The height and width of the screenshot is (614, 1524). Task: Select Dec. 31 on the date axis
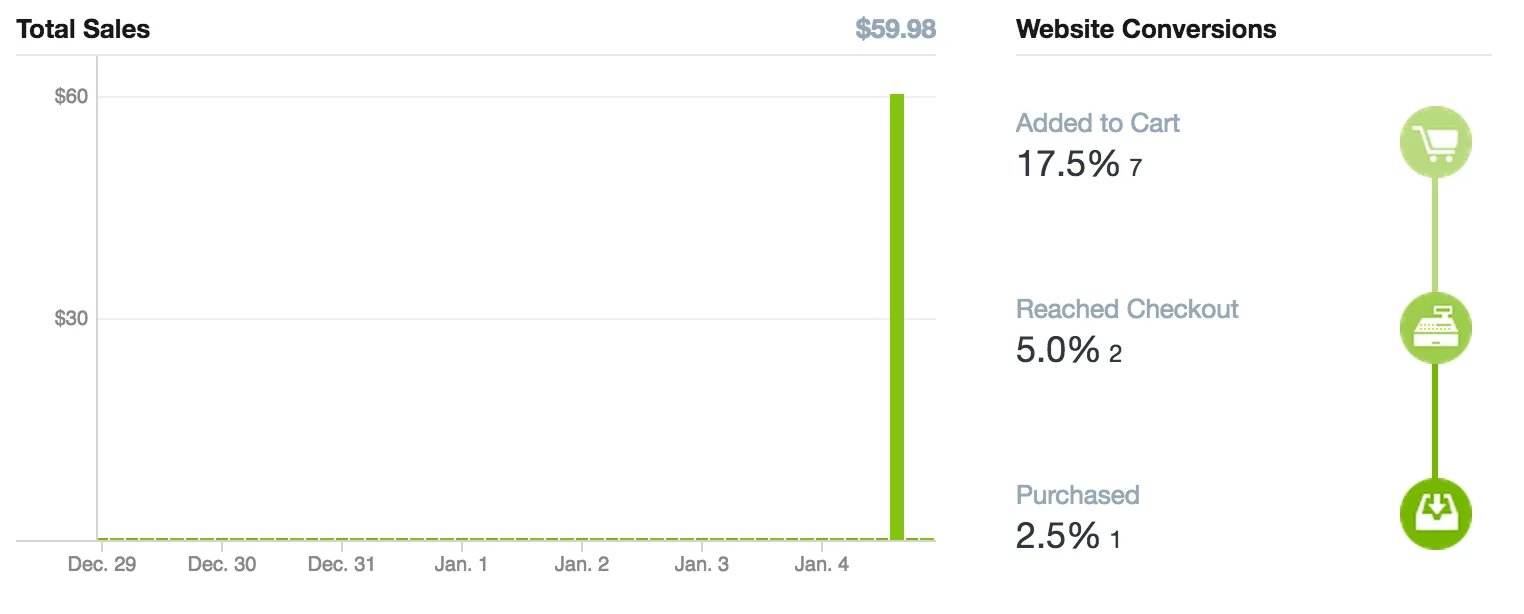[342, 565]
